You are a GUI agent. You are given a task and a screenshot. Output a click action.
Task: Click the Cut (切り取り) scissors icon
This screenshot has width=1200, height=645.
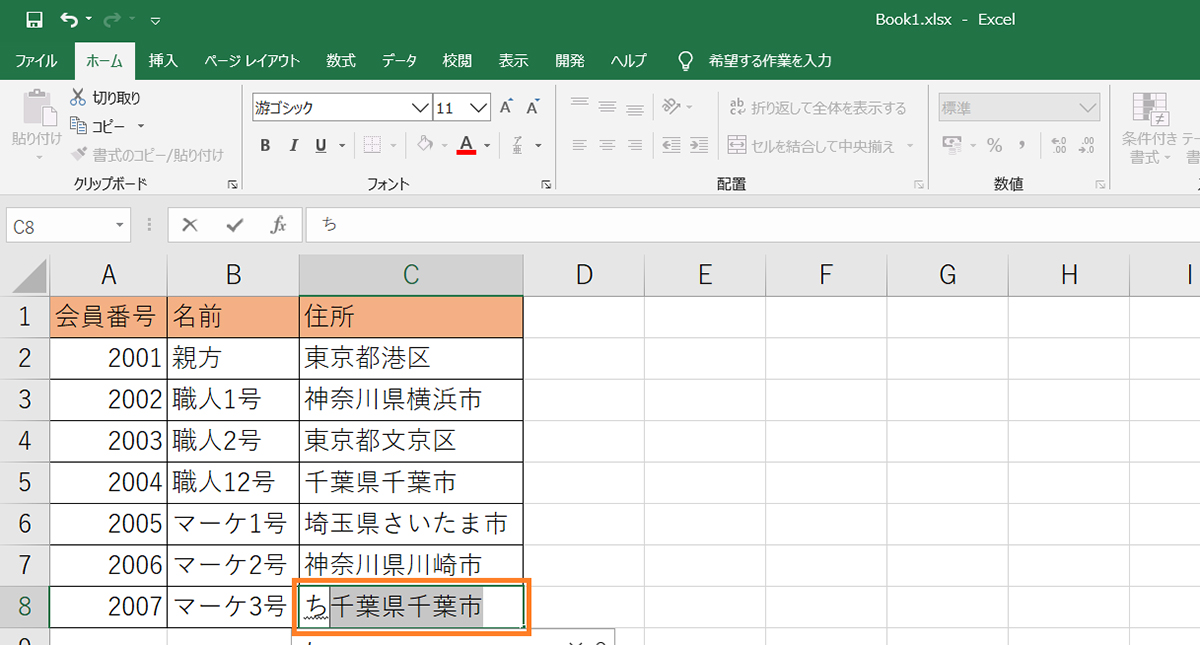(78, 98)
